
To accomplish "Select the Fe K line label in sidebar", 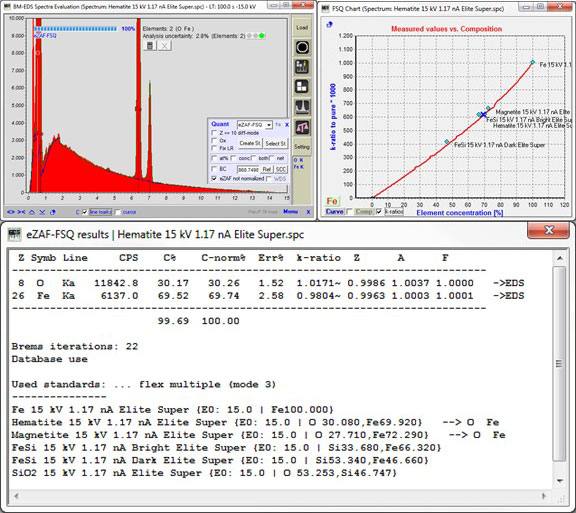I will [299, 166].
